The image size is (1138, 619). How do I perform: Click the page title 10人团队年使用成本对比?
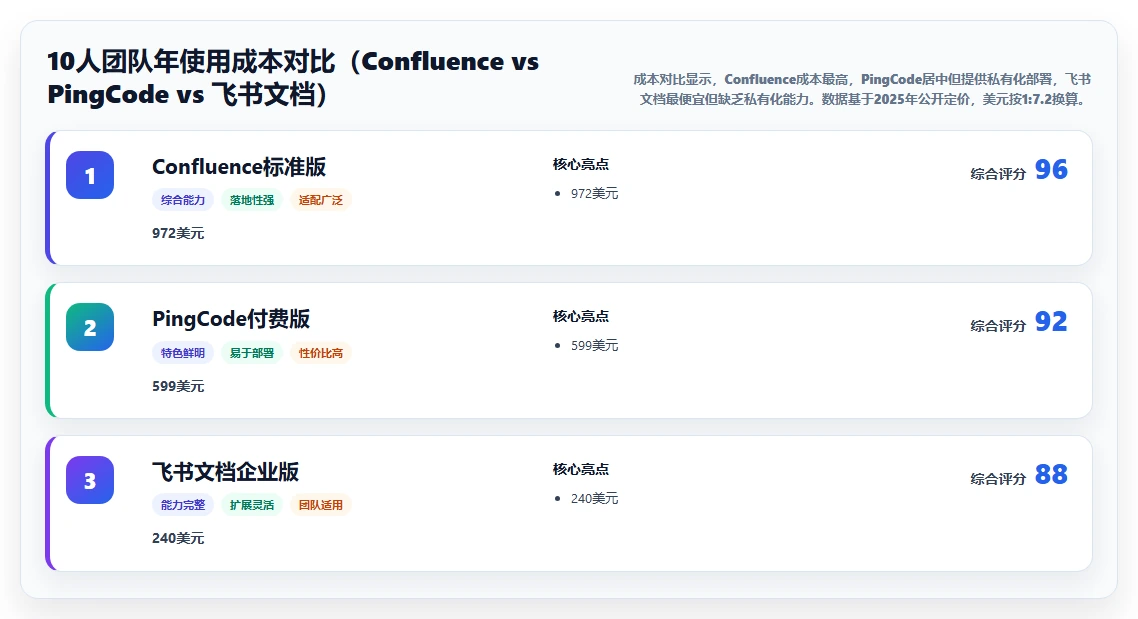coord(293,78)
